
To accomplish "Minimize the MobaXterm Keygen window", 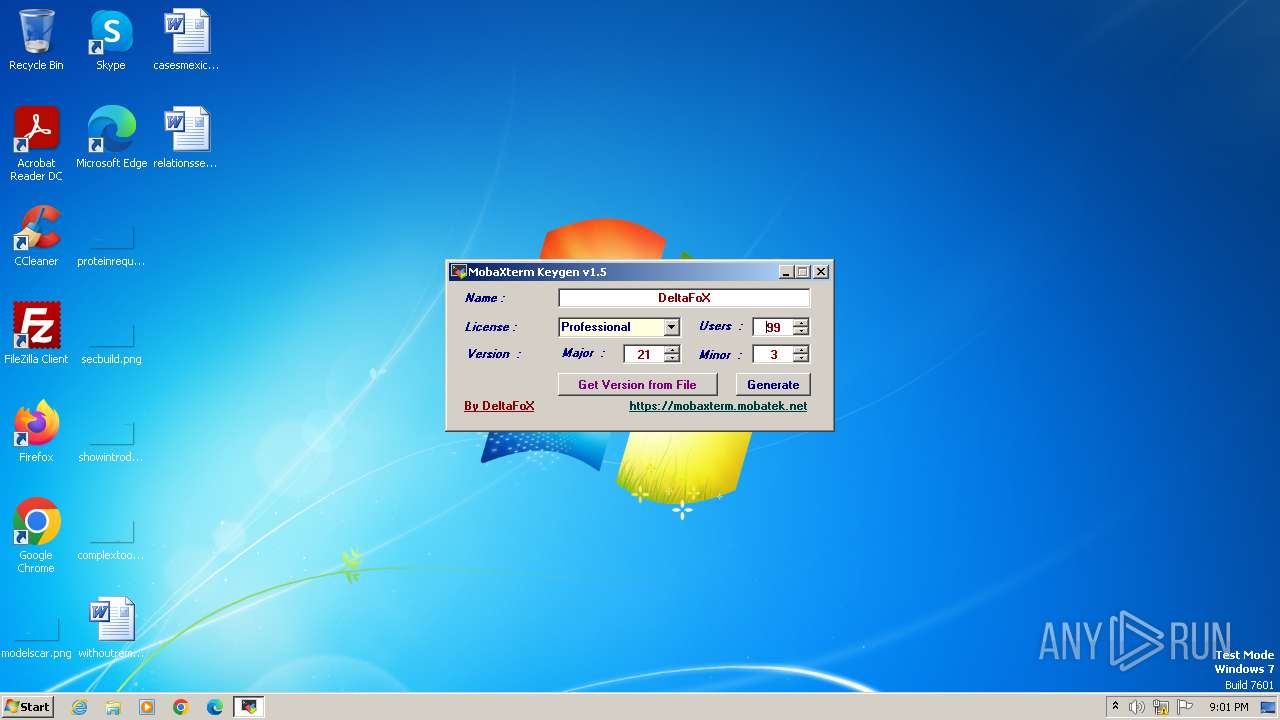I will tap(786, 272).
